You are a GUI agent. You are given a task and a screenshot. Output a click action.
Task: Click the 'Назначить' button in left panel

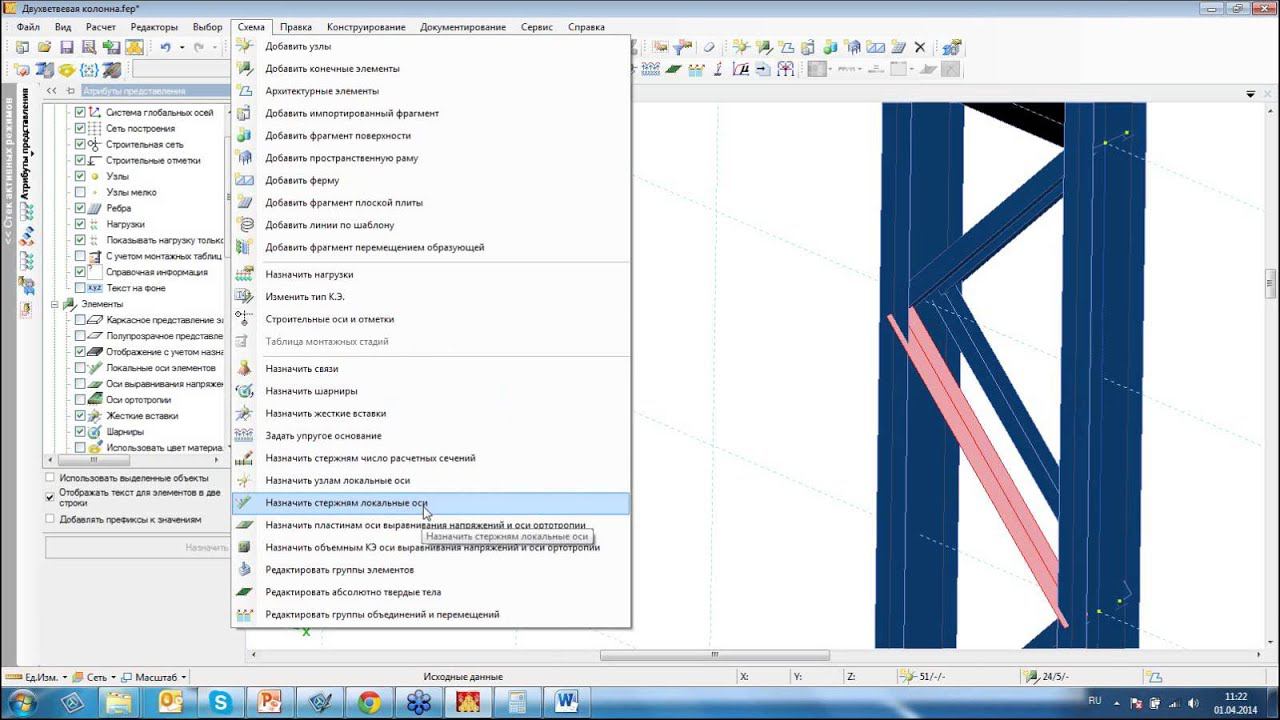coord(136,547)
